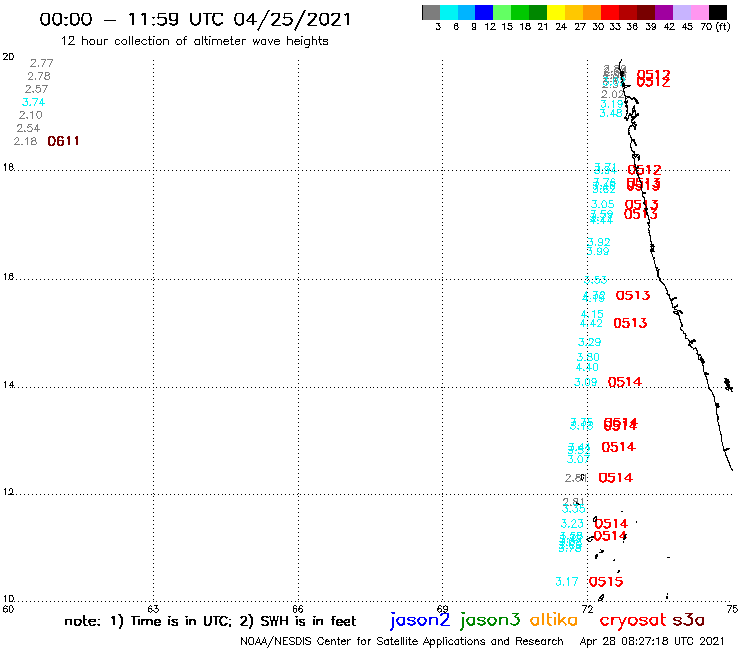Image resolution: width=740 pixels, height=650 pixels.
Task: Click the 3.29 wave height value
Action: [x=589, y=342]
